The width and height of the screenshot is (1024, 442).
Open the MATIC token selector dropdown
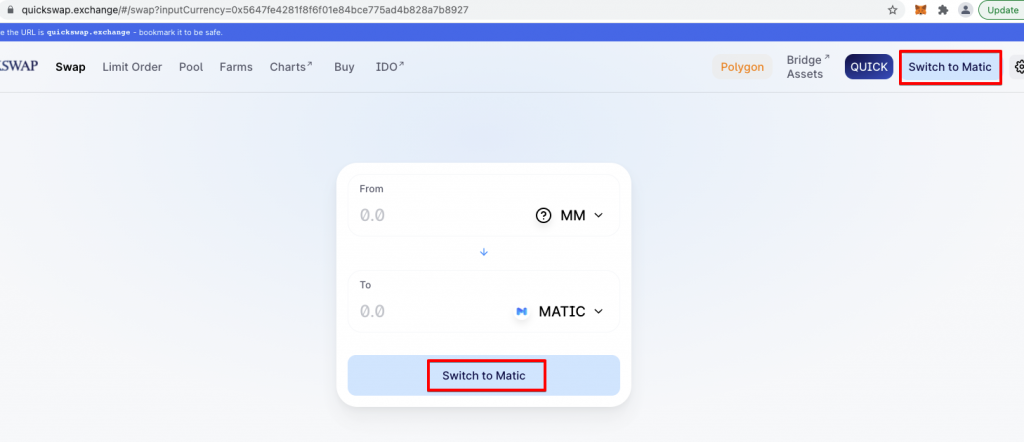click(x=559, y=311)
